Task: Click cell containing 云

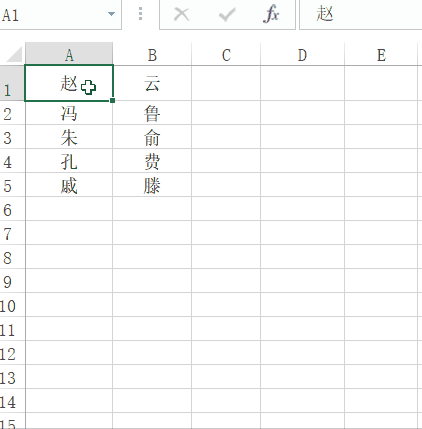Action: coord(152,83)
